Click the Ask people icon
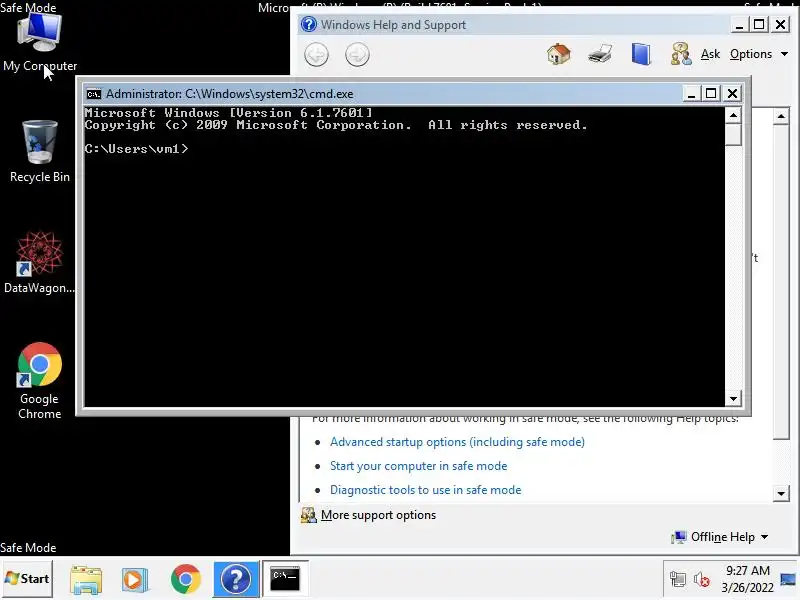Viewport: 800px width, 600px height. [x=681, y=54]
